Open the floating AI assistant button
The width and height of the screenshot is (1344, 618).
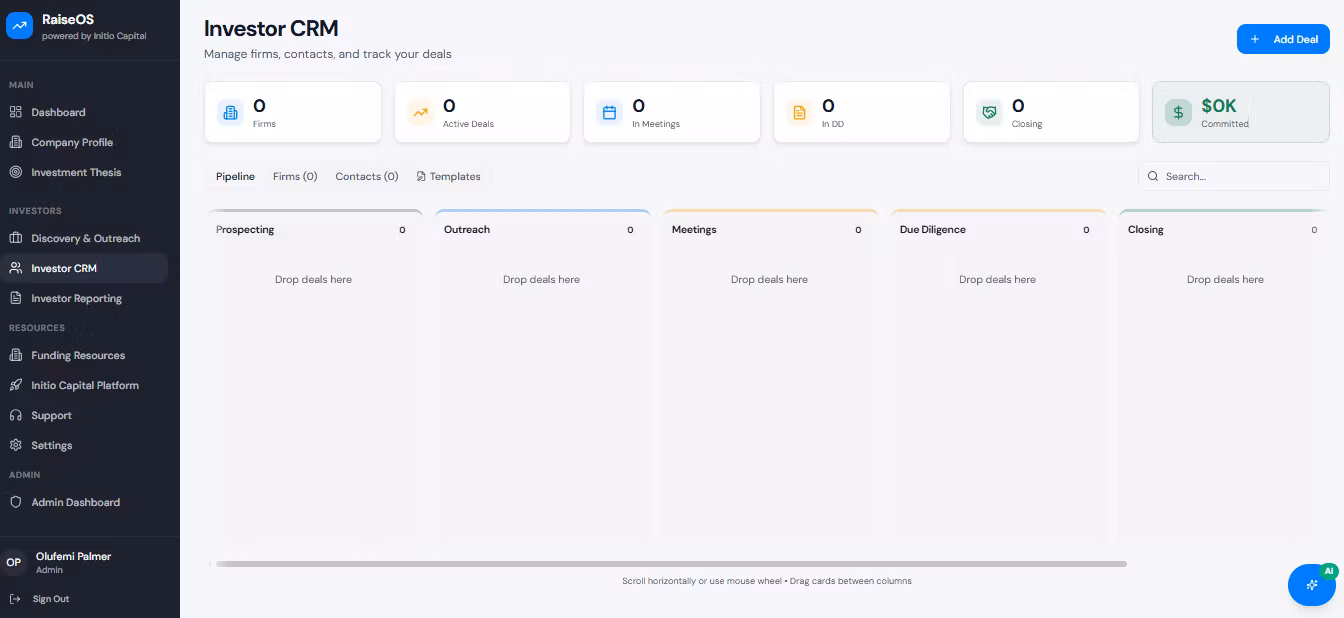tap(1312, 585)
